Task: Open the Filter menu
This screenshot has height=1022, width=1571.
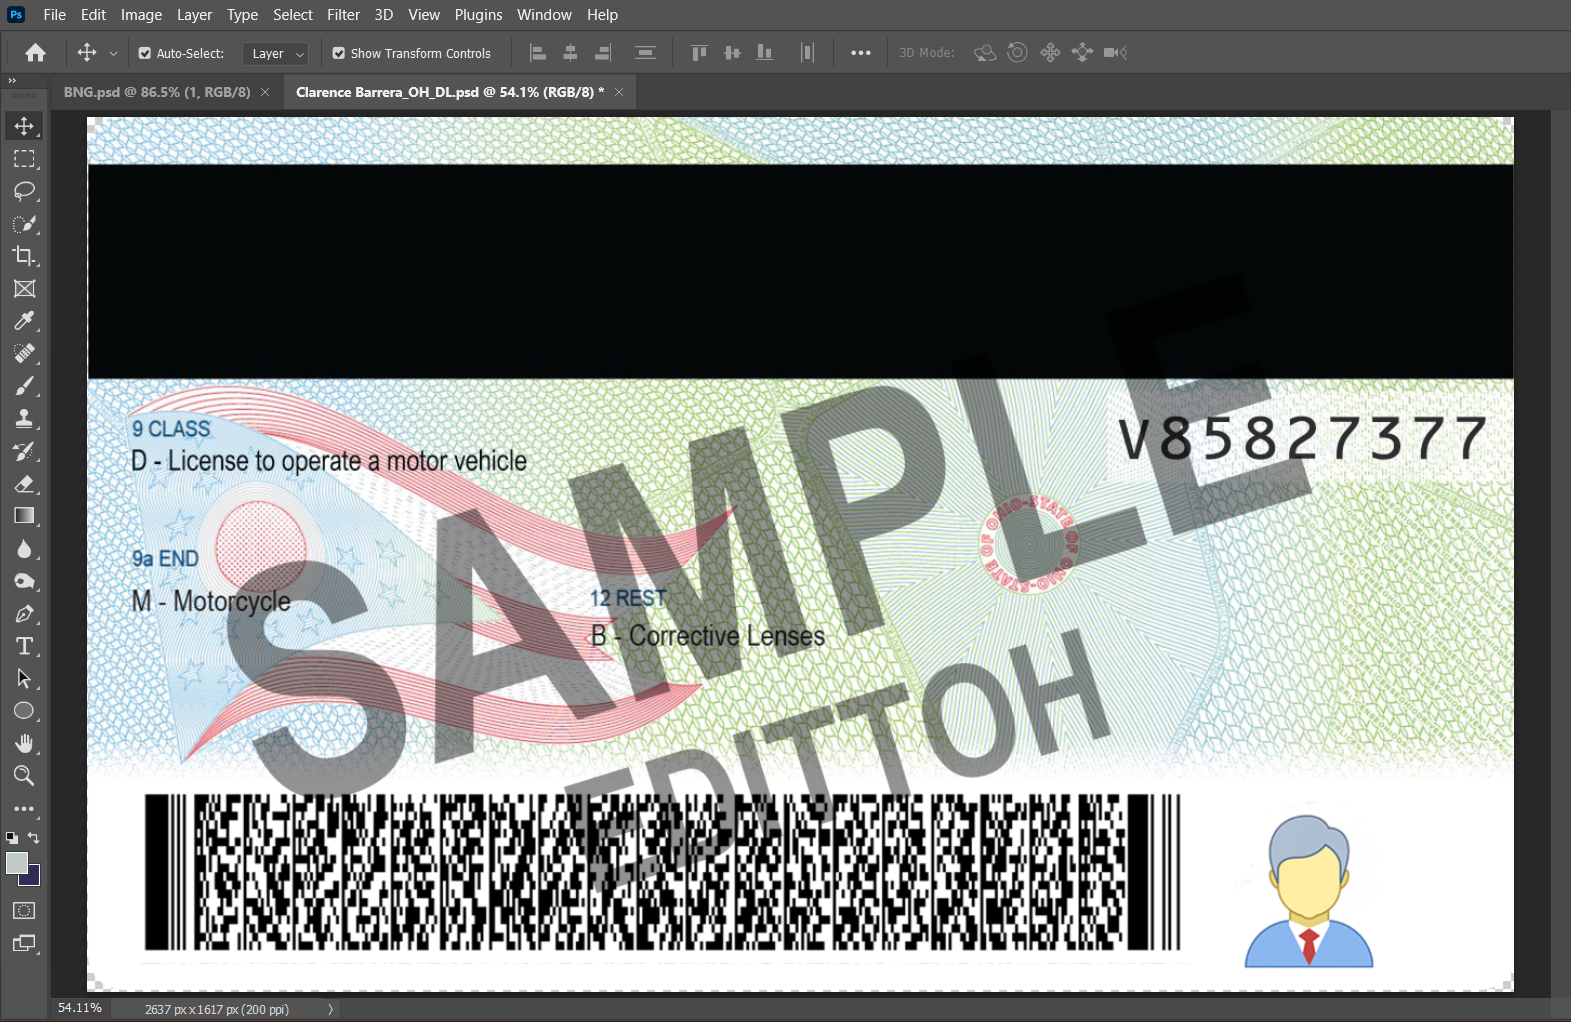Action: pyautogui.click(x=343, y=15)
